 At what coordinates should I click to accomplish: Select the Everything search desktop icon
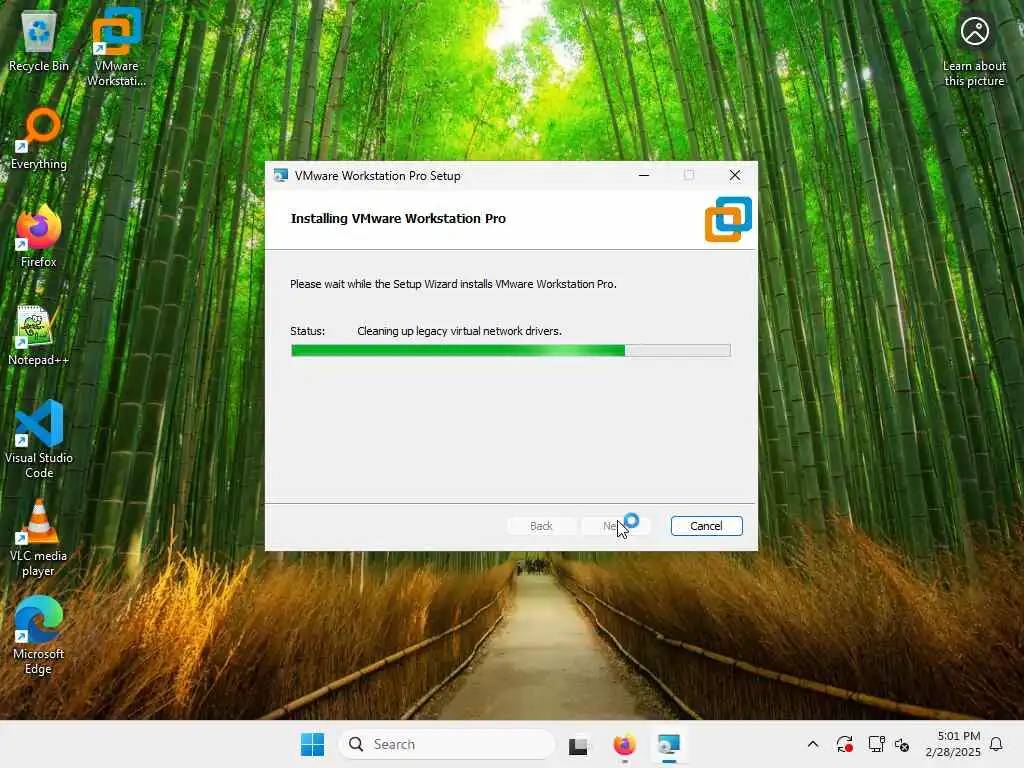click(x=39, y=140)
